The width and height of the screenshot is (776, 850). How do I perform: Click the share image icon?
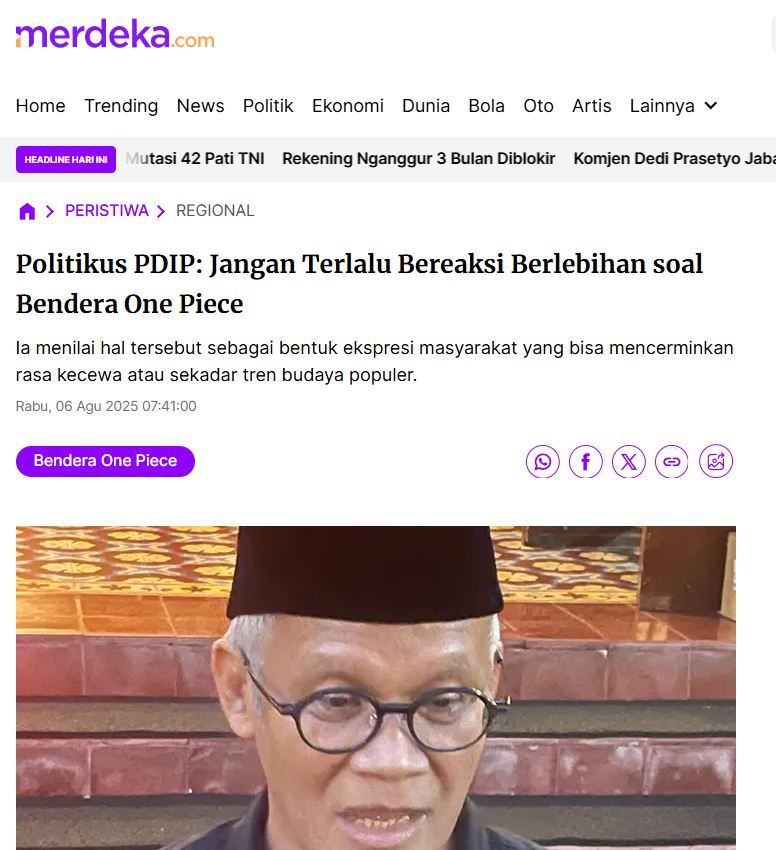716,462
